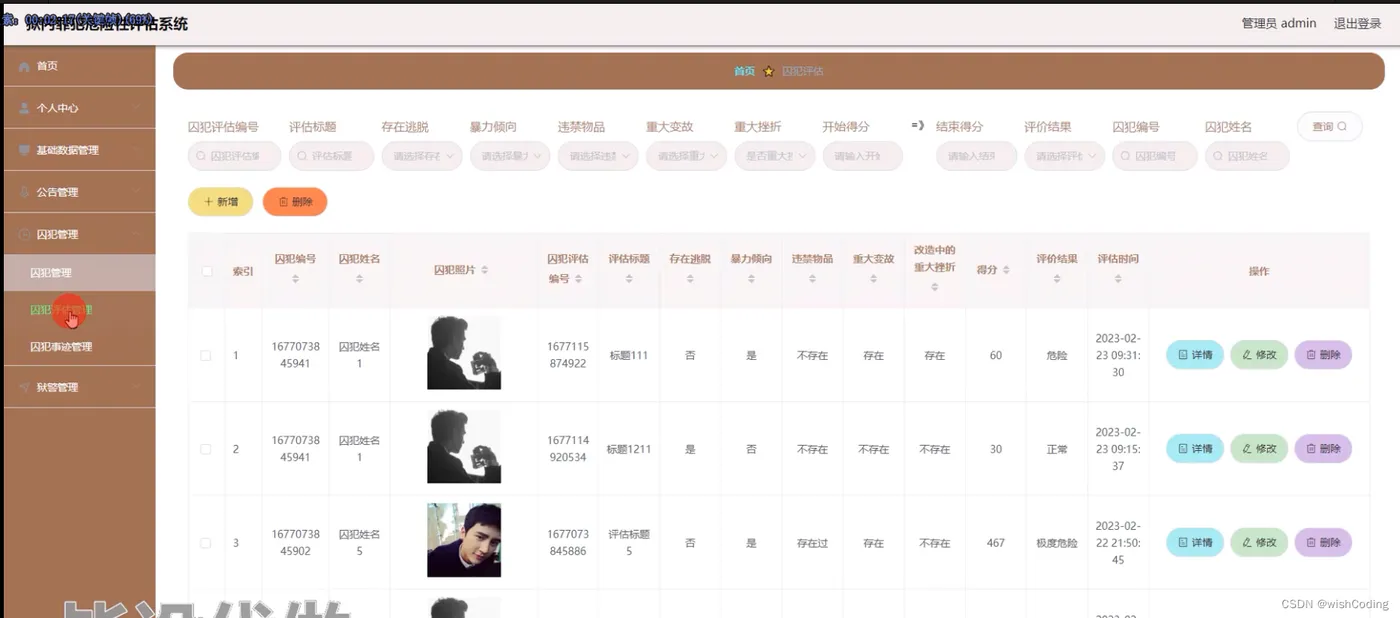Focus the 评估标题 search input

[x=331, y=156]
